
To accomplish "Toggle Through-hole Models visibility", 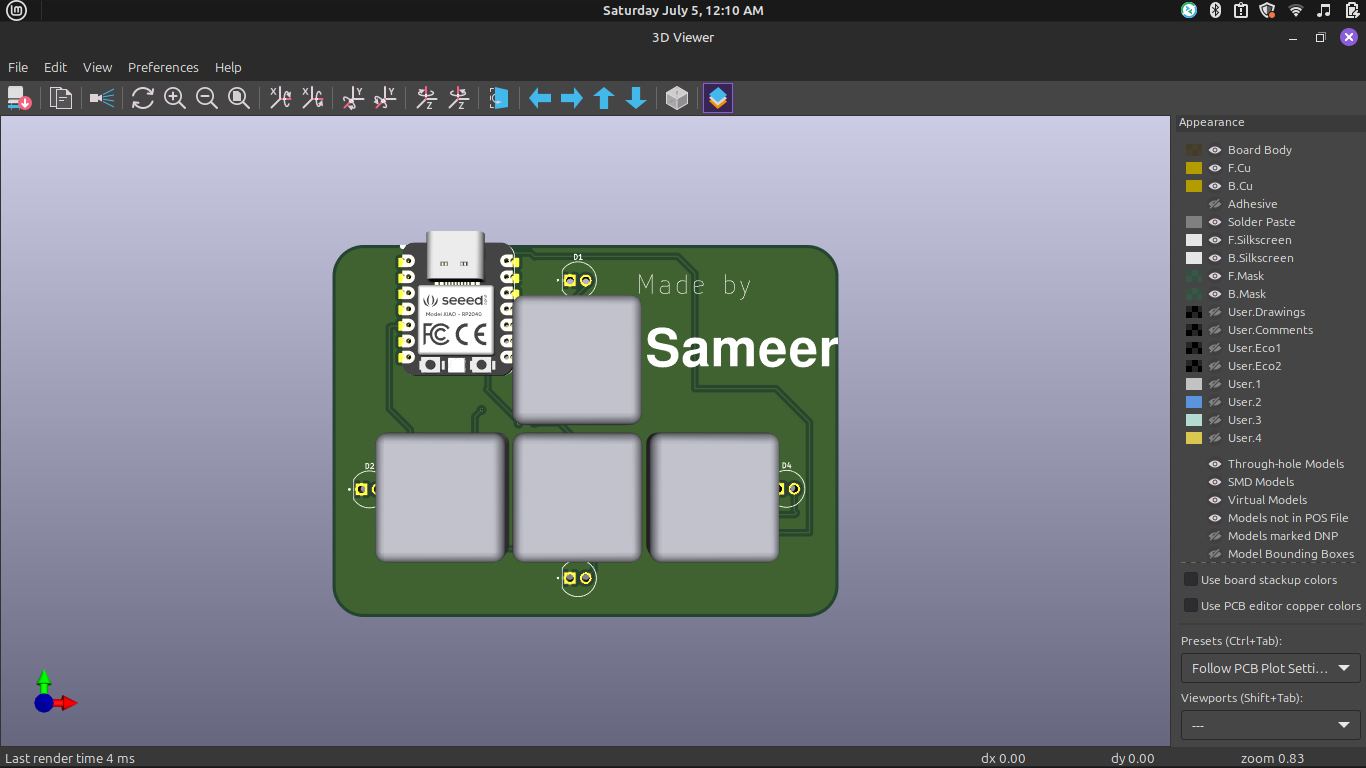I will (1215, 464).
